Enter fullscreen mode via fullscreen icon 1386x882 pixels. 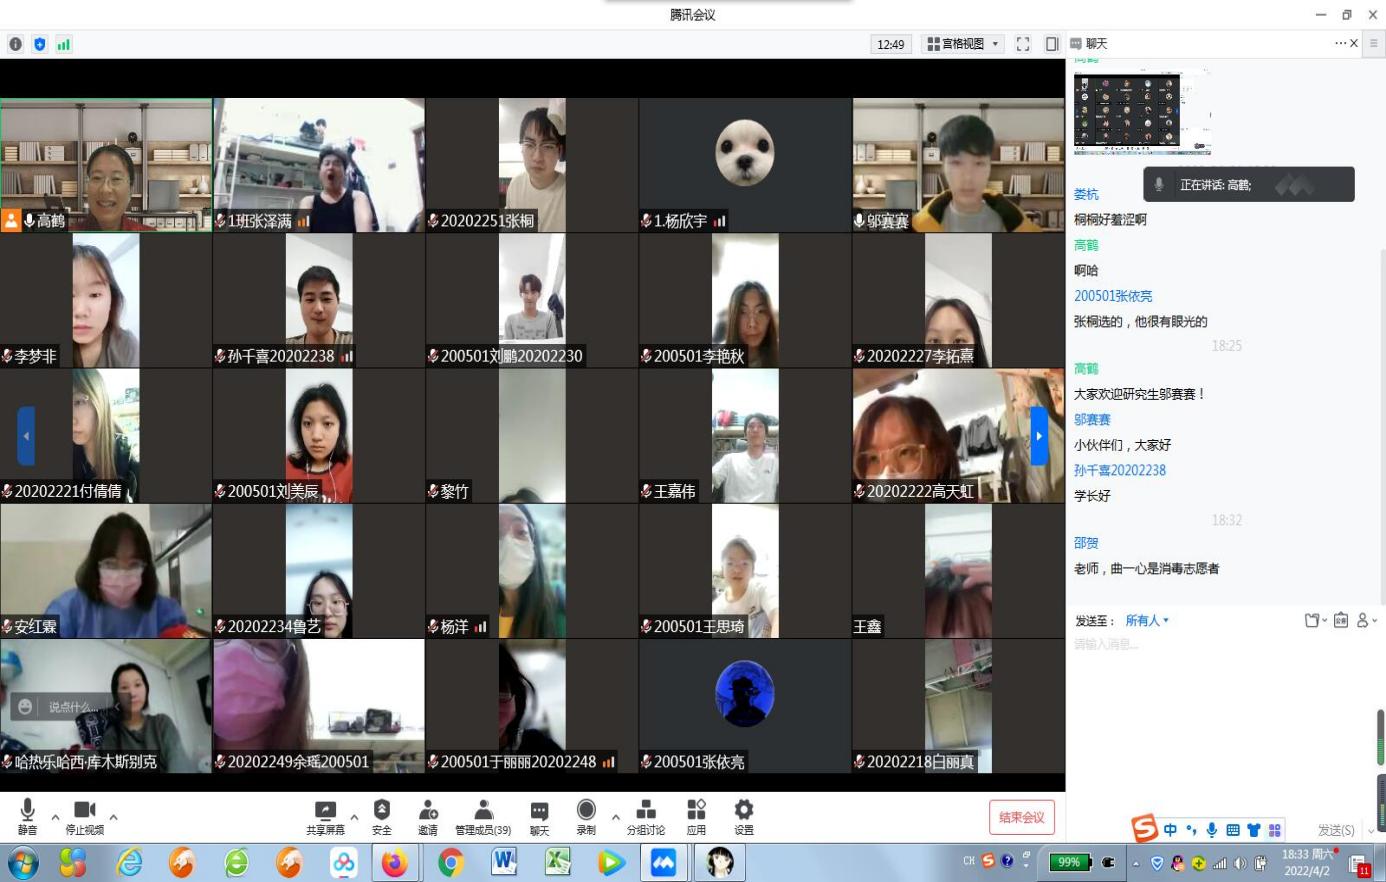coord(1022,44)
